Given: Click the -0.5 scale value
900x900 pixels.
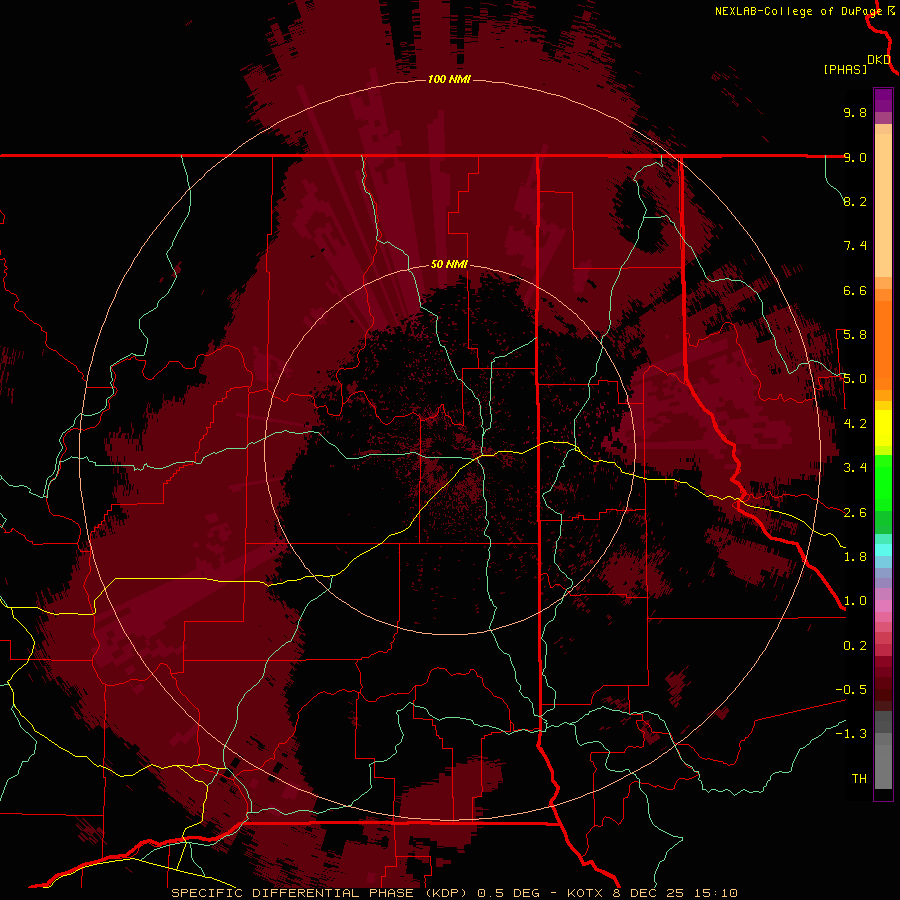Looking at the screenshot, I should point(851,690).
